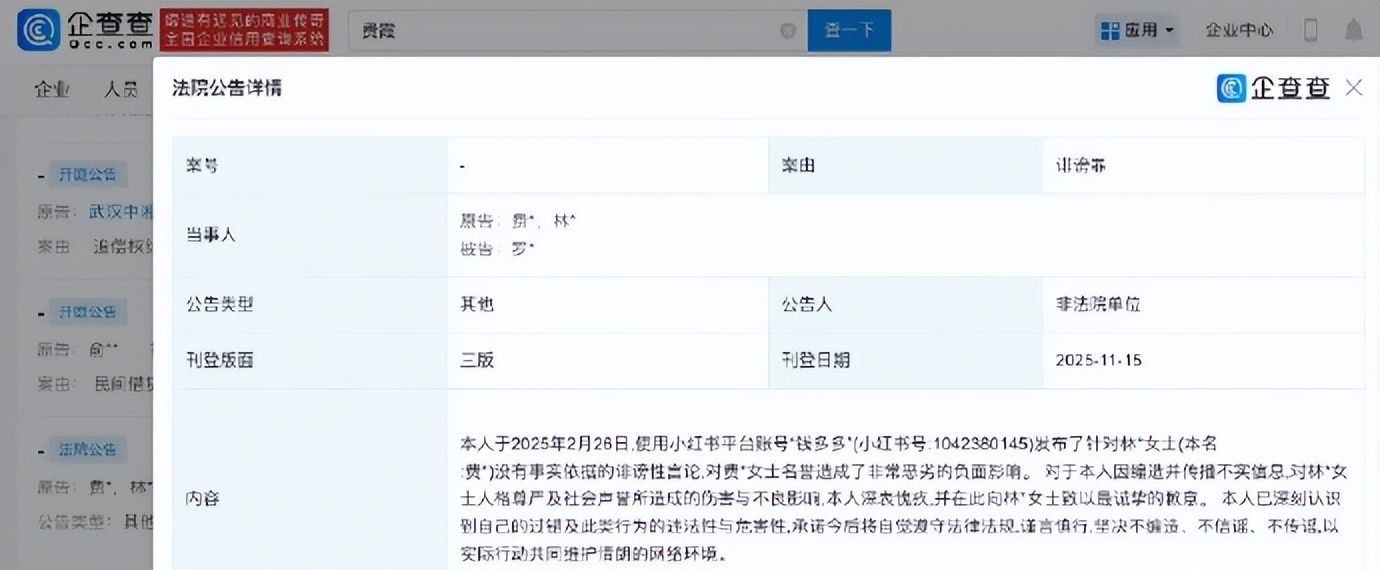Click the second 开庭公告 tag

click(x=87, y=312)
